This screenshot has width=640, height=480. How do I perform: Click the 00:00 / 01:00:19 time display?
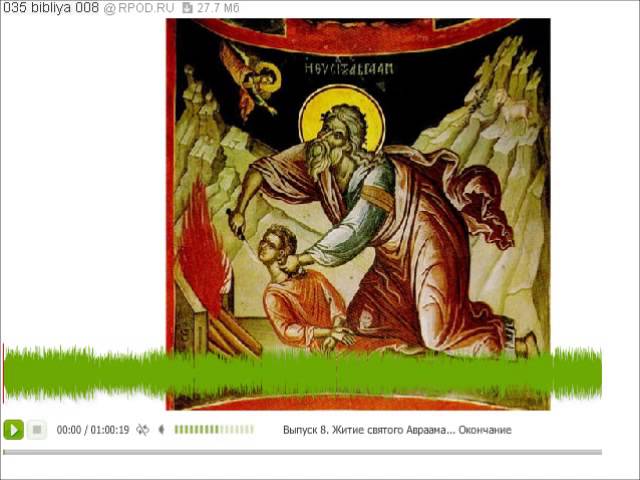coord(93,430)
